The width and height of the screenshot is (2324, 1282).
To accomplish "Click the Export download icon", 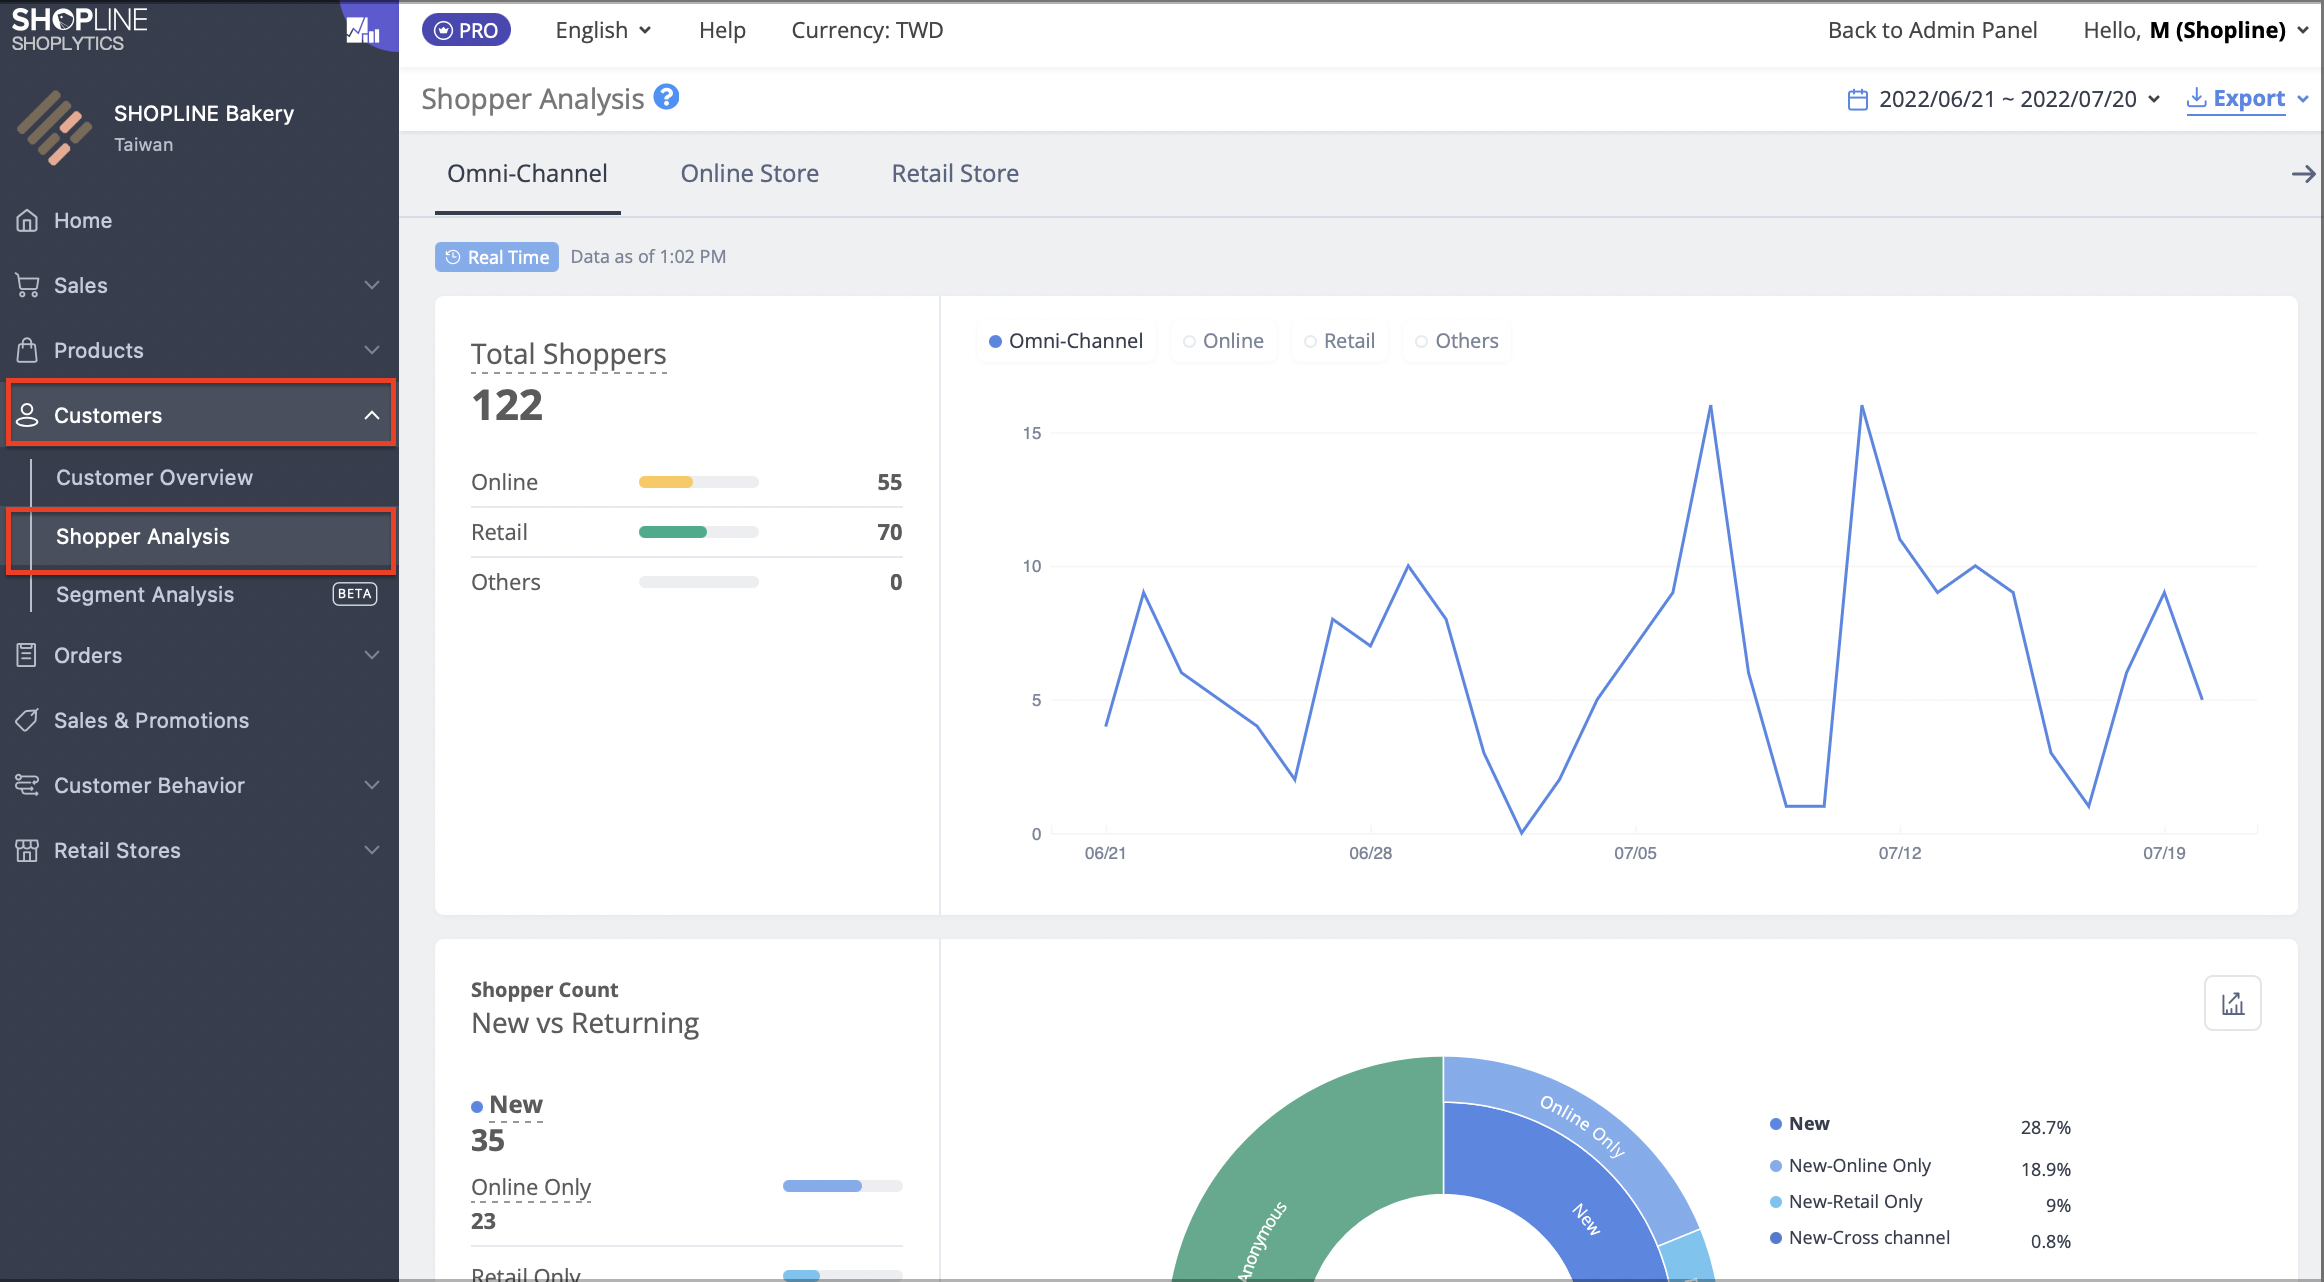I will (2196, 98).
